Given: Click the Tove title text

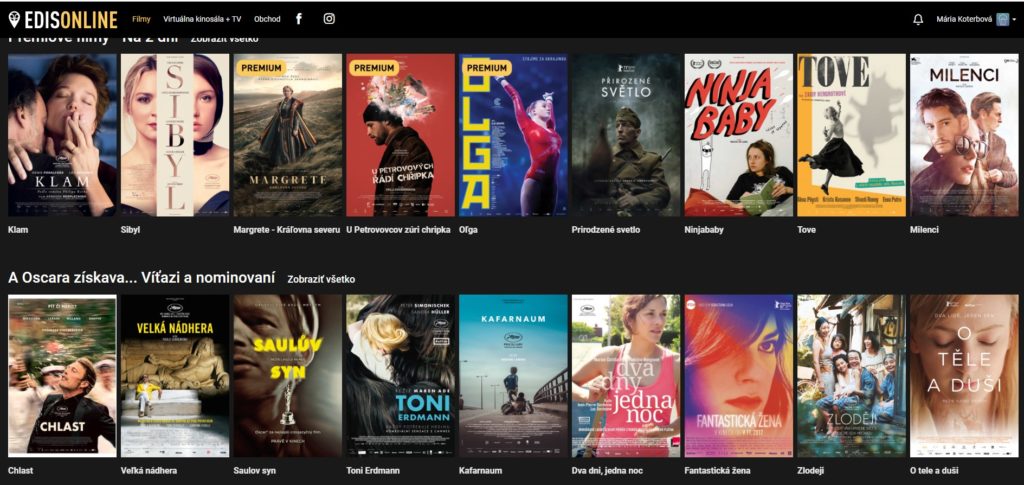Looking at the screenshot, I should pyautogui.click(x=807, y=230).
